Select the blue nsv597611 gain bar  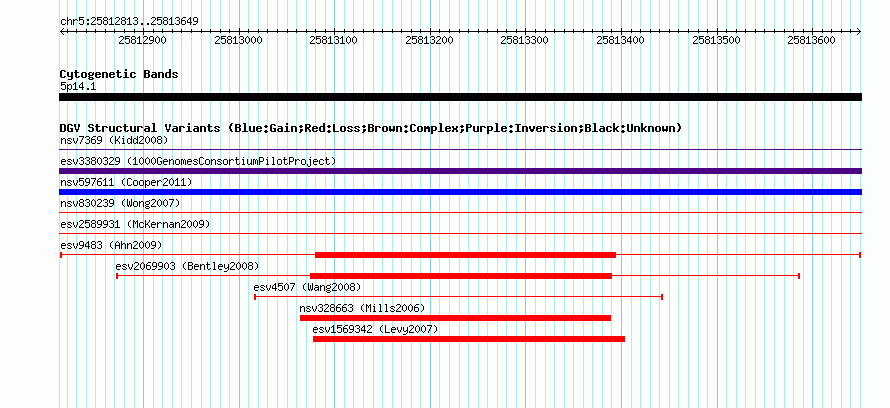point(460,192)
